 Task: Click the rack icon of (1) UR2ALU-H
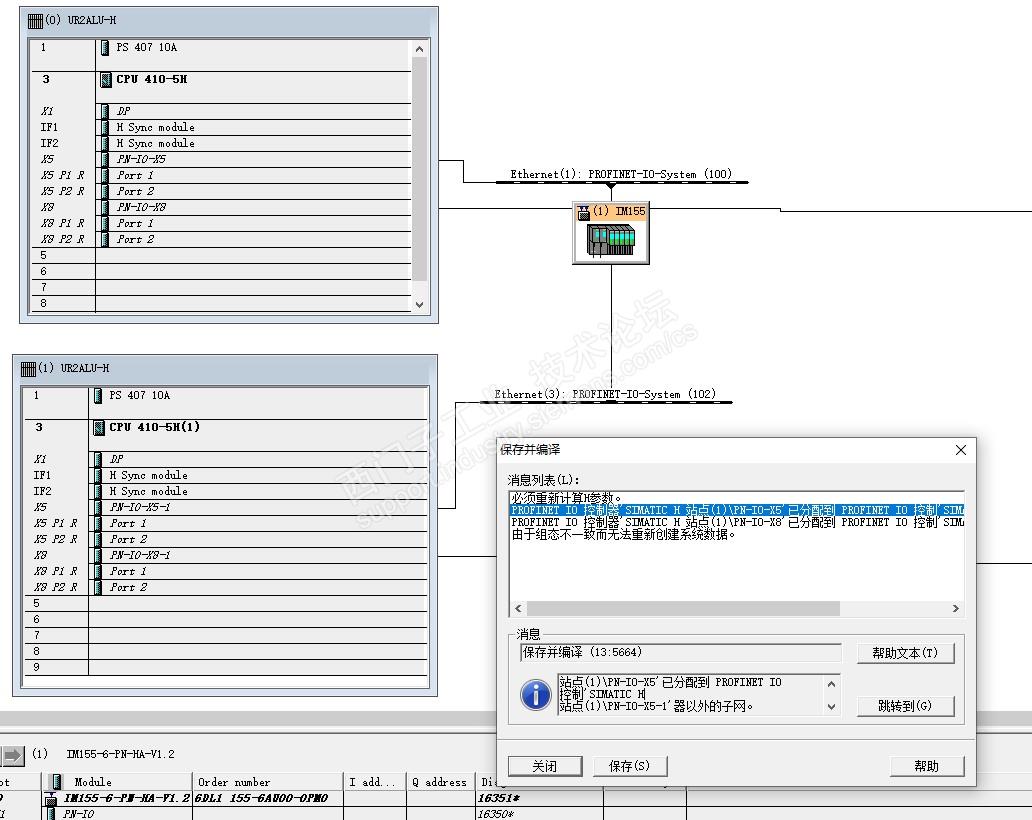coord(28,369)
